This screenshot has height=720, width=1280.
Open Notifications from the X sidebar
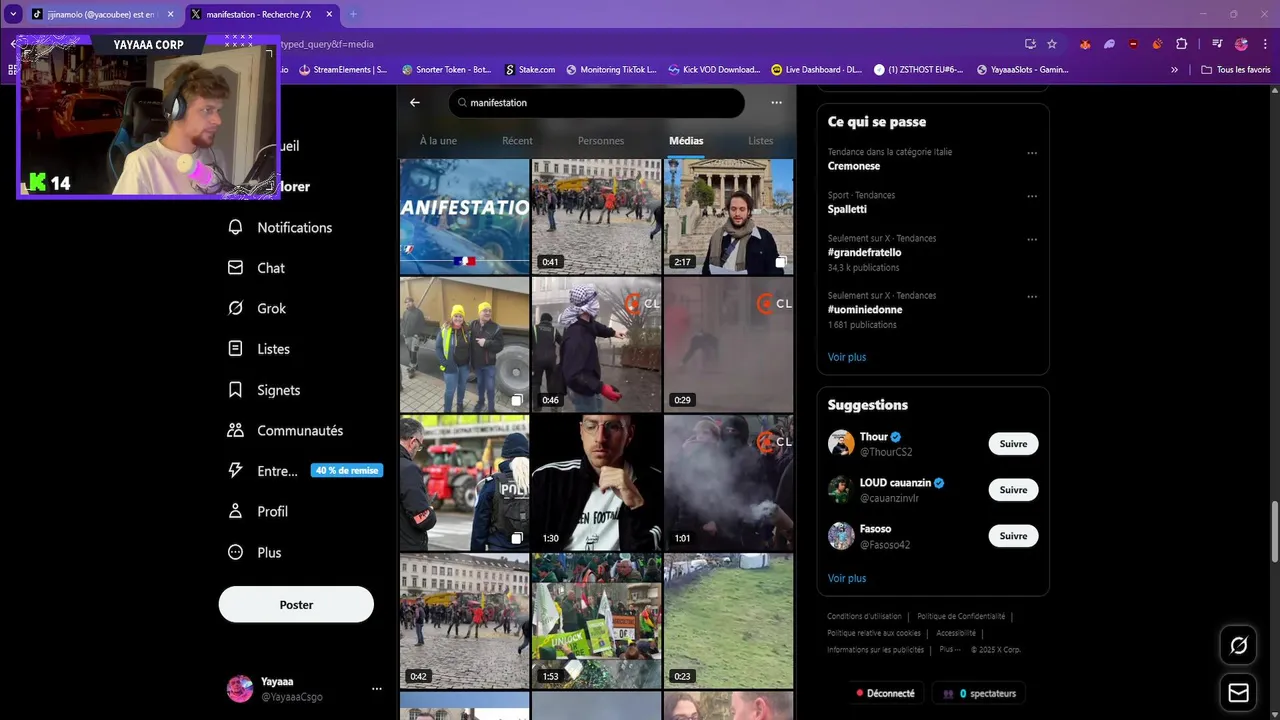(x=280, y=227)
